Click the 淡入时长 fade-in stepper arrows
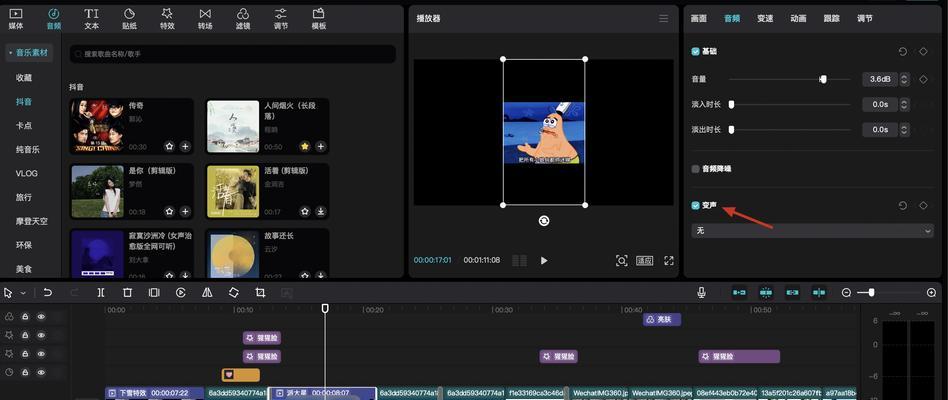 pyautogui.click(x=904, y=105)
